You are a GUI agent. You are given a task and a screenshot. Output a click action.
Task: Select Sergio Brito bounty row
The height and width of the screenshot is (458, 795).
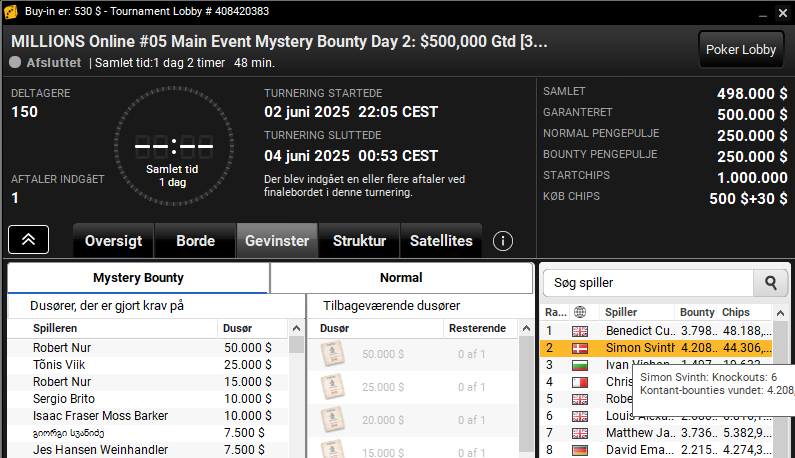(148, 399)
